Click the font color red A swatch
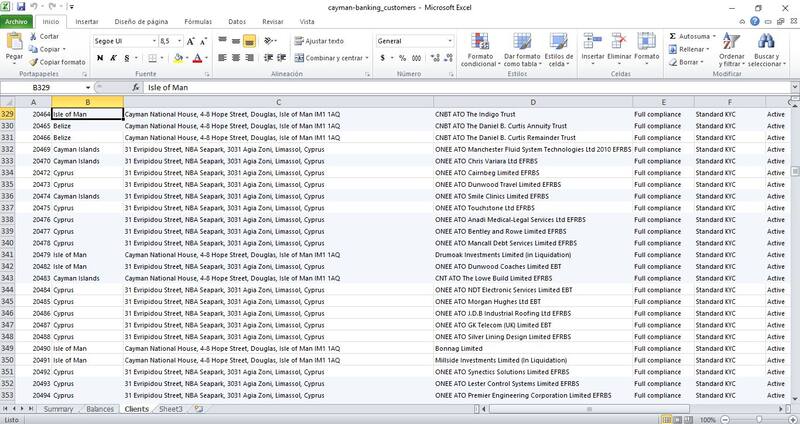 [196, 58]
